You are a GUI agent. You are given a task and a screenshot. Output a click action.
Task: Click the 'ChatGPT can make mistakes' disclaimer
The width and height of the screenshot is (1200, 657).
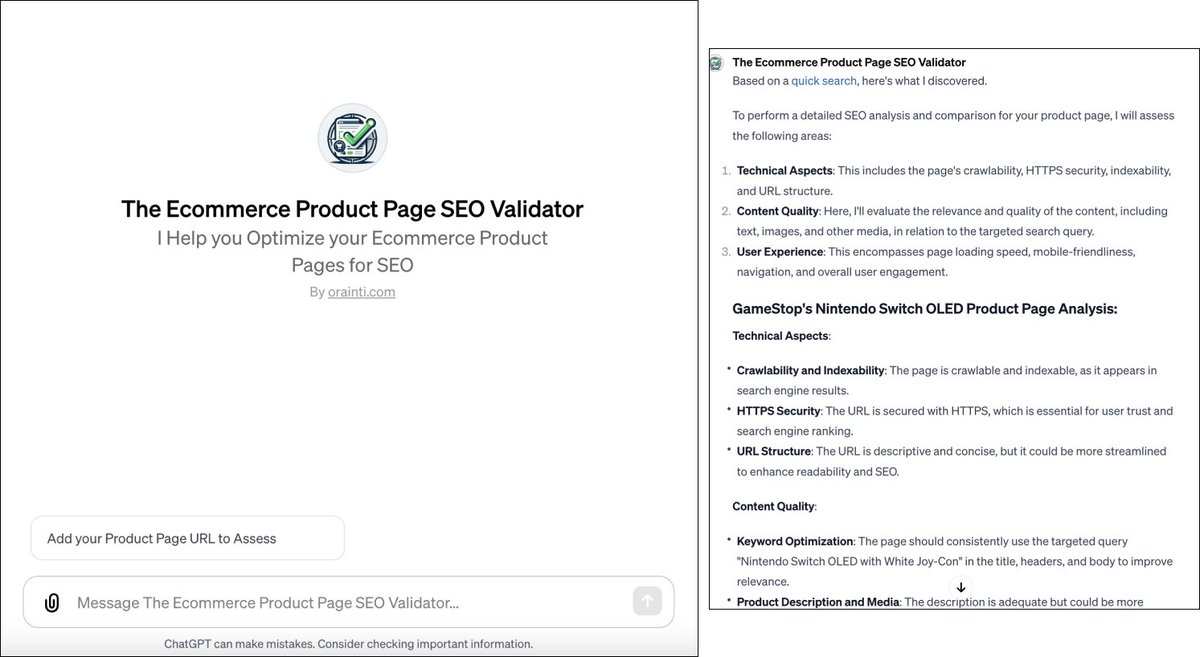click(348, 644)
